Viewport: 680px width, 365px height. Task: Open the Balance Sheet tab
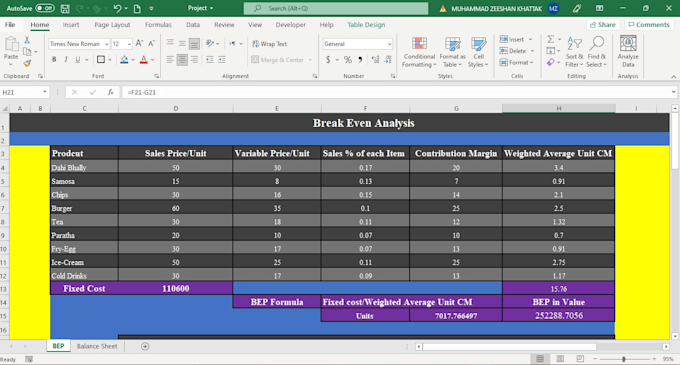coord(97,346)
